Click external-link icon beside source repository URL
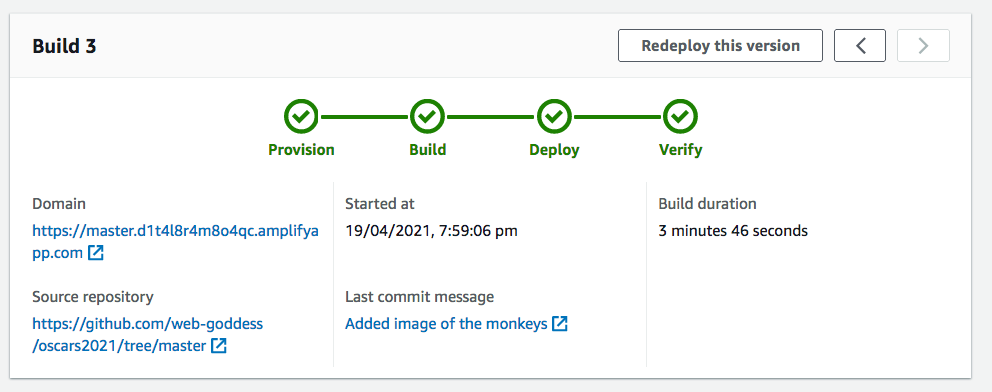 219,346
